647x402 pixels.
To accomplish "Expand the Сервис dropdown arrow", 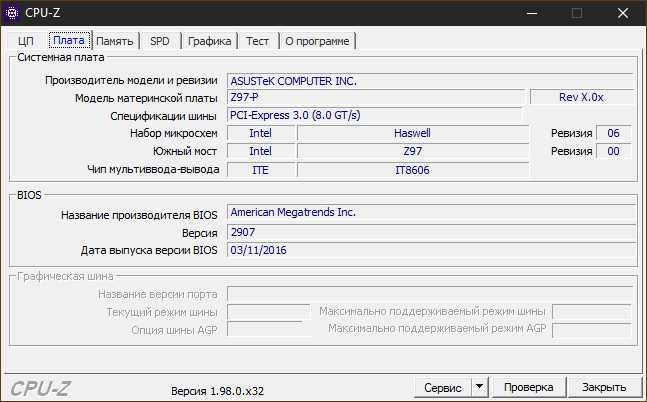I will coord(479,388).
